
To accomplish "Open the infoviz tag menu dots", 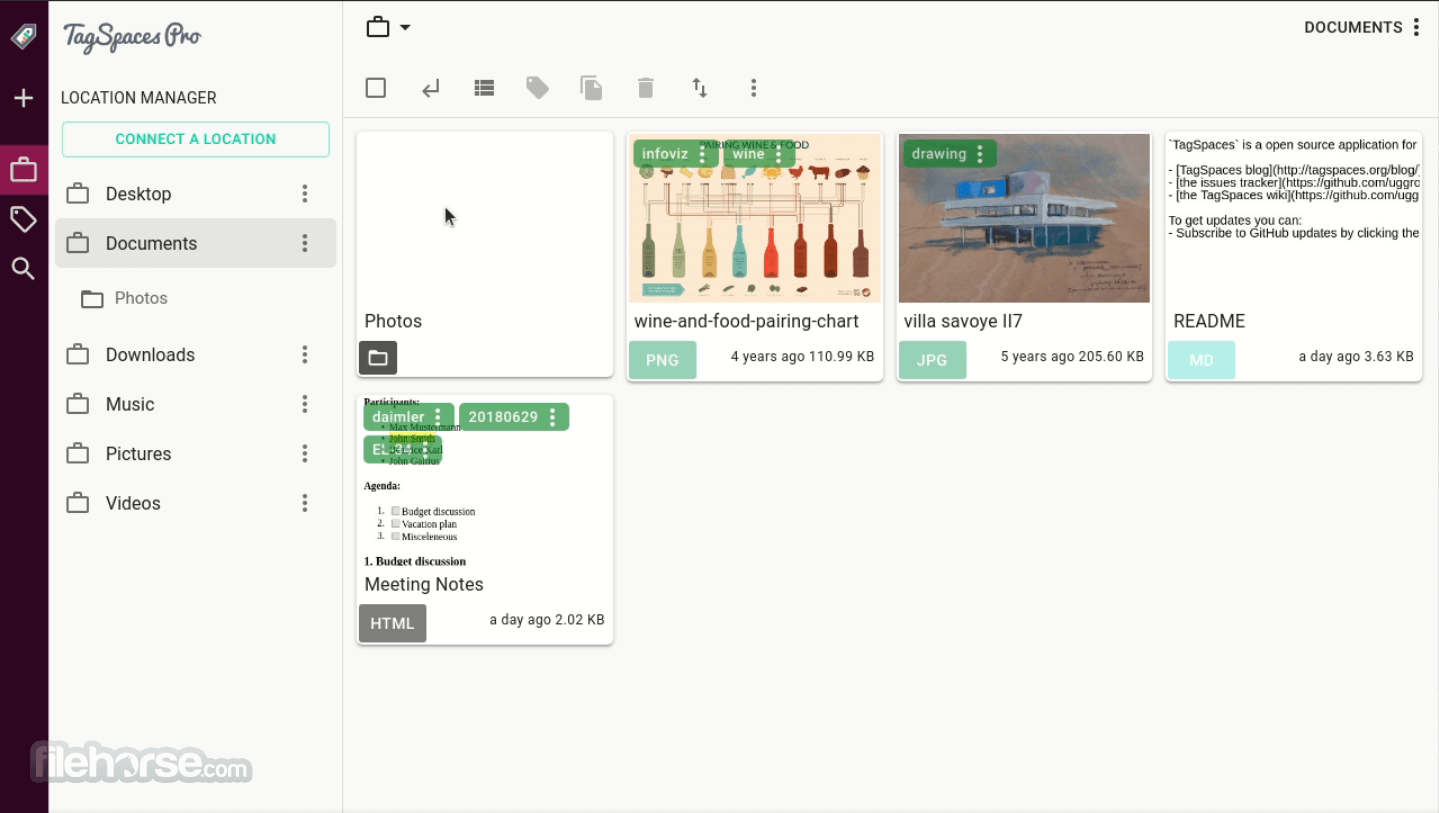I will [x=703, y=154].
